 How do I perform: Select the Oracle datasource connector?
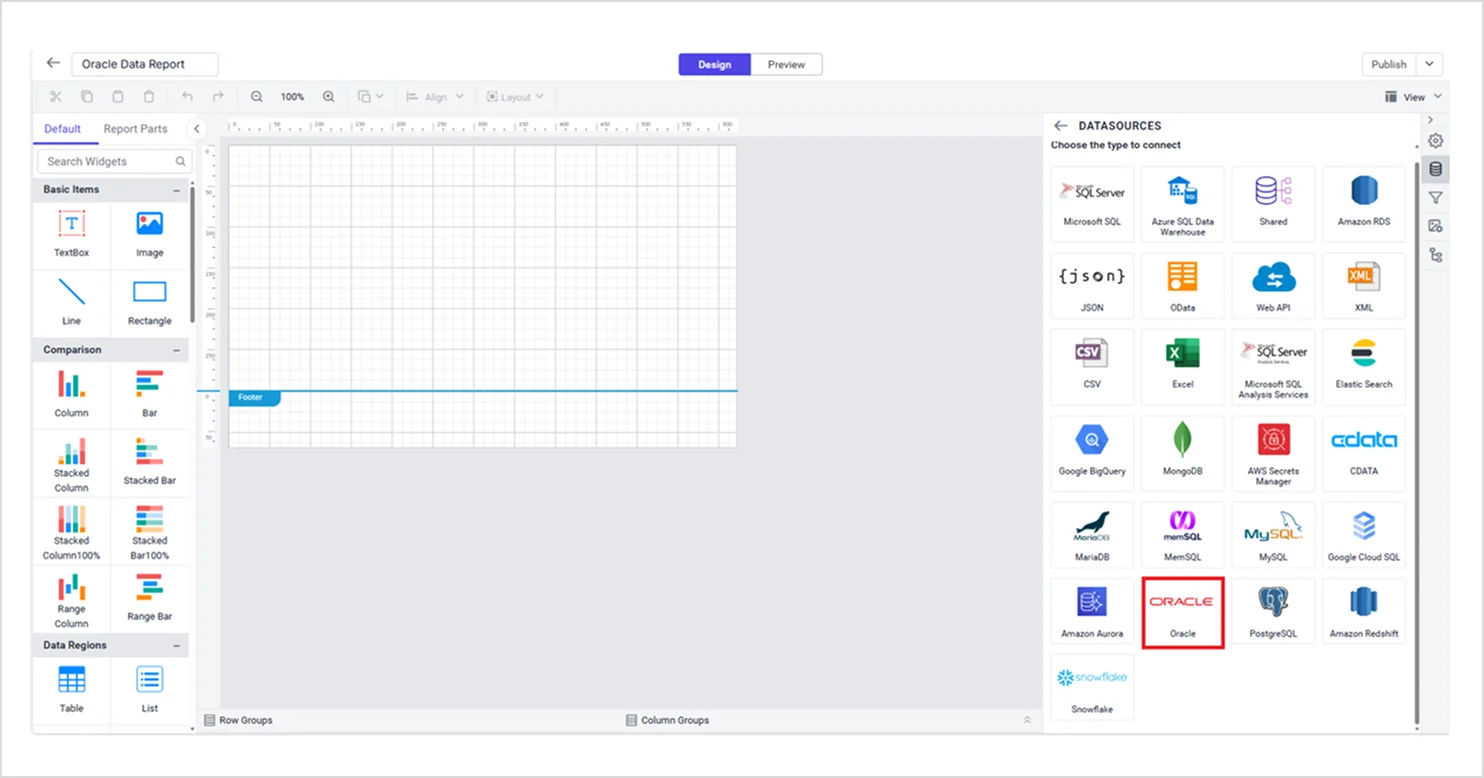coord(1182,610)
